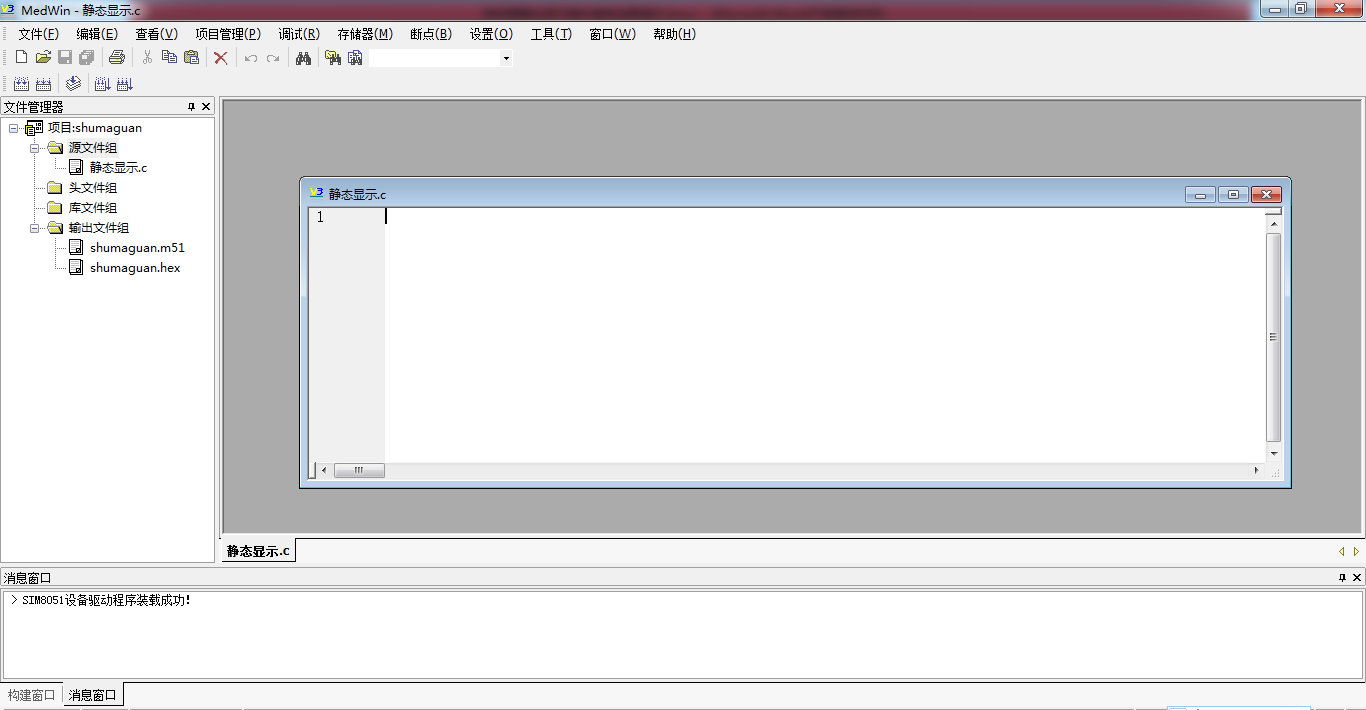Collapse the 项目:shumaguan tree root
Viewport: 1366px width, 710px height.
coord(14,128)
